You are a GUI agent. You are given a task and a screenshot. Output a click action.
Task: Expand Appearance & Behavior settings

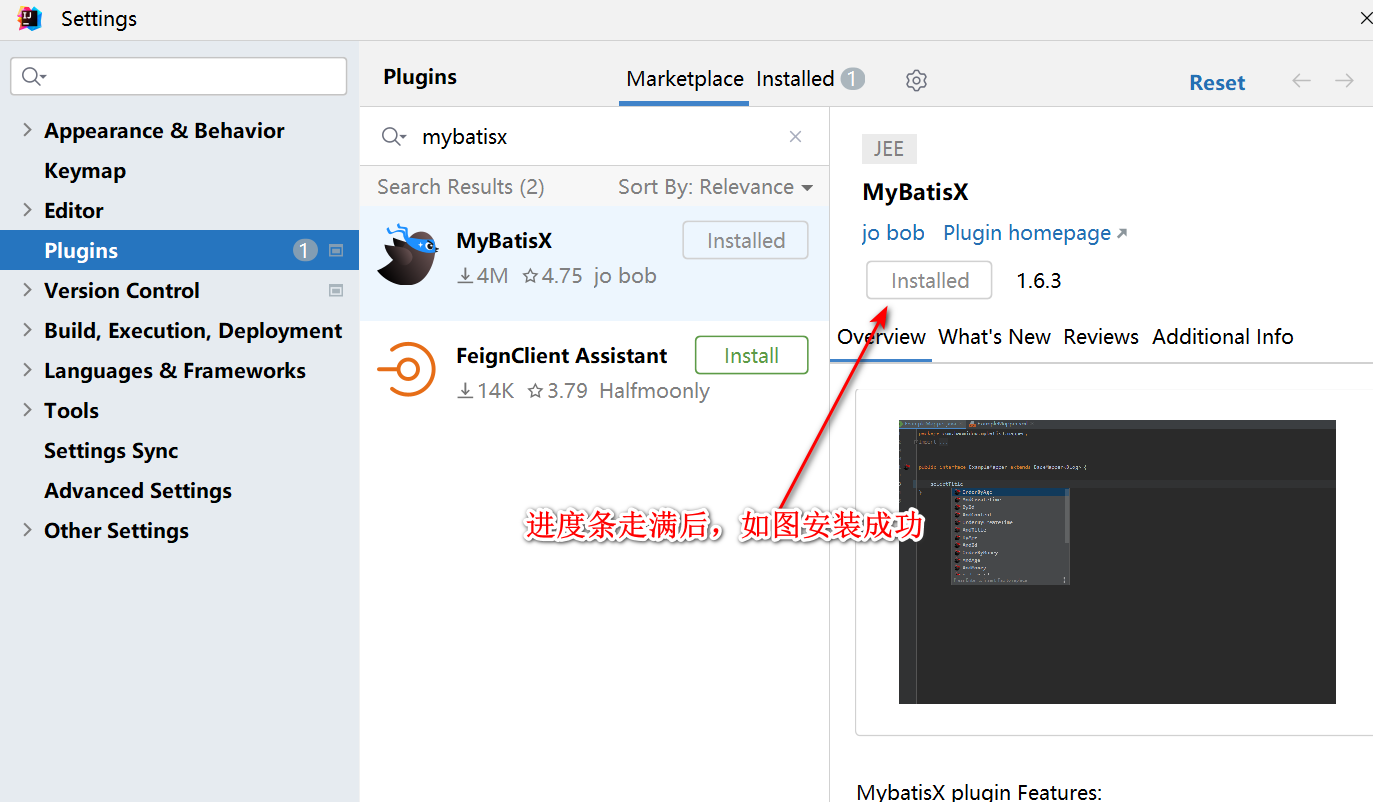click(x=27, y=130)
